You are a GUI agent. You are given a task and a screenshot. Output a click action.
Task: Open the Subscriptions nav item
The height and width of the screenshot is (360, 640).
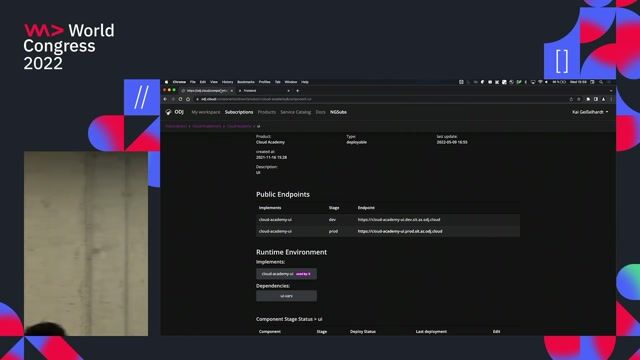239,112
